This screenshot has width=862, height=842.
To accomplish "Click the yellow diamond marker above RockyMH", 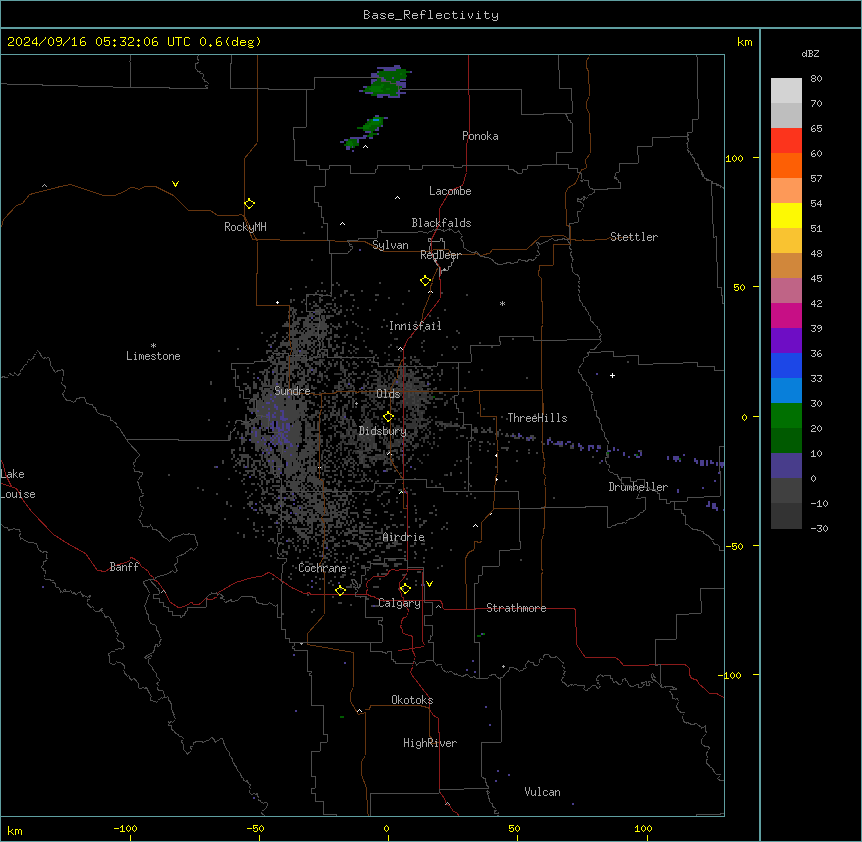I will click(250, 204).
